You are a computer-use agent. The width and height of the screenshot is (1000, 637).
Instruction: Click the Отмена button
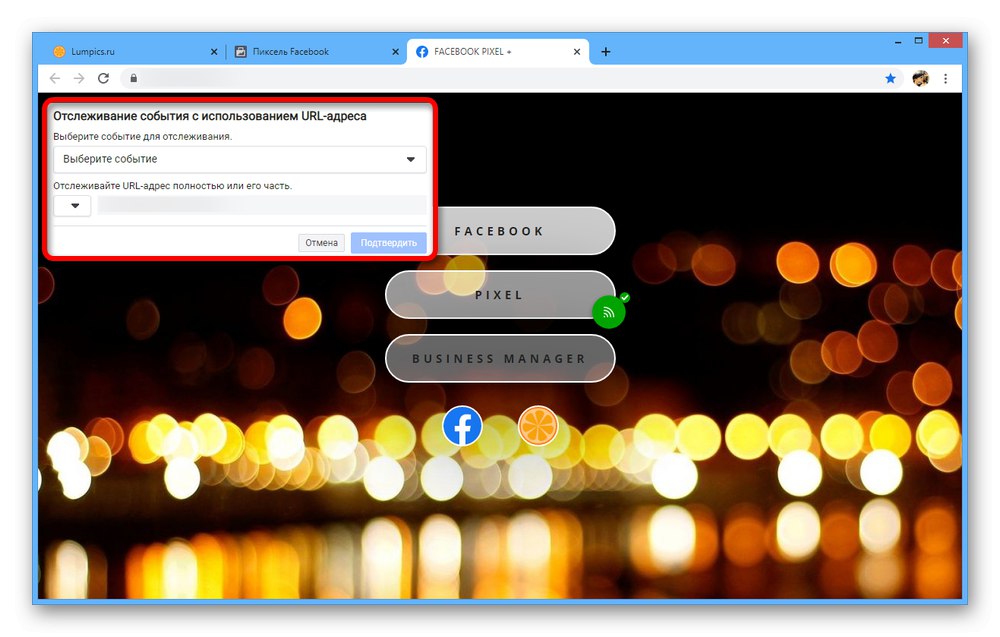coord(321,243)
